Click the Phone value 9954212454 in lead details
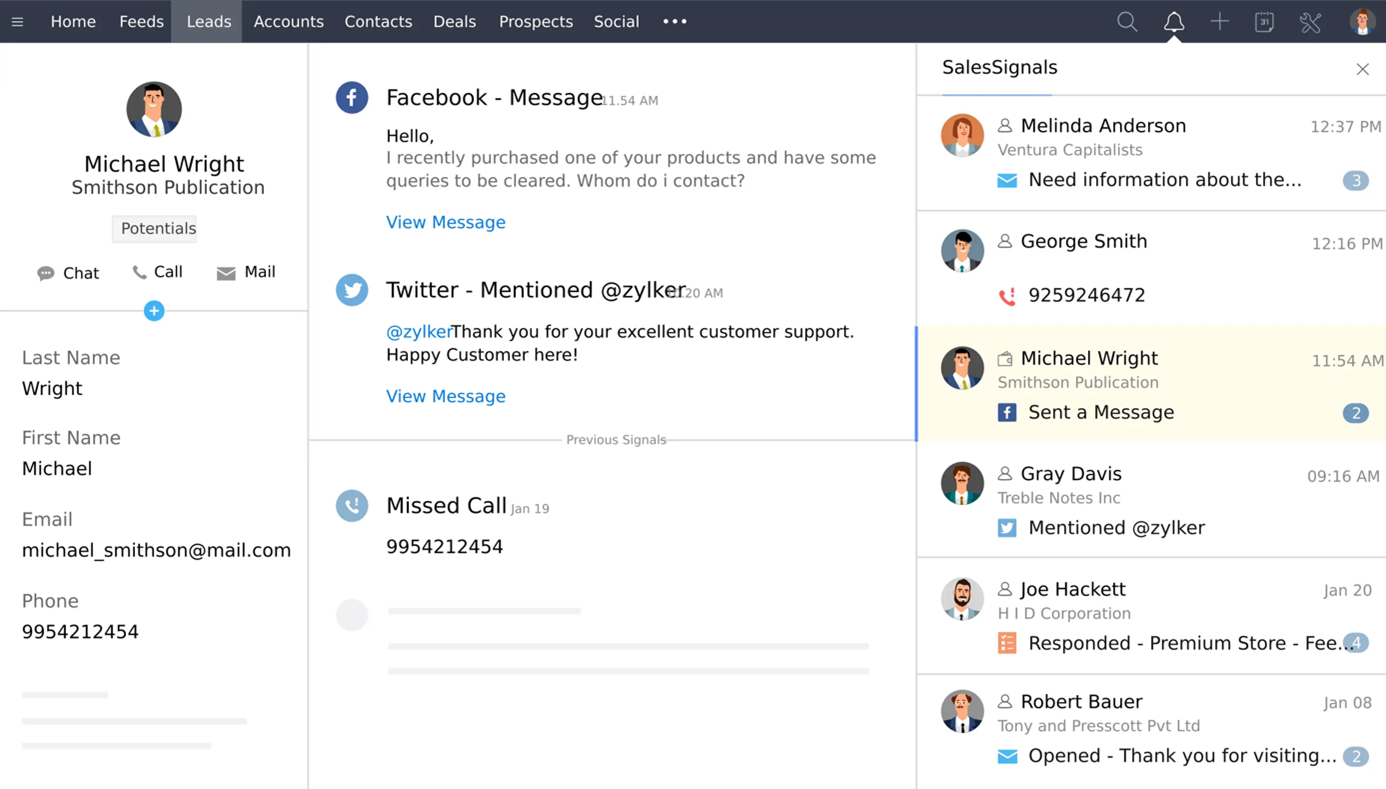 80,632
